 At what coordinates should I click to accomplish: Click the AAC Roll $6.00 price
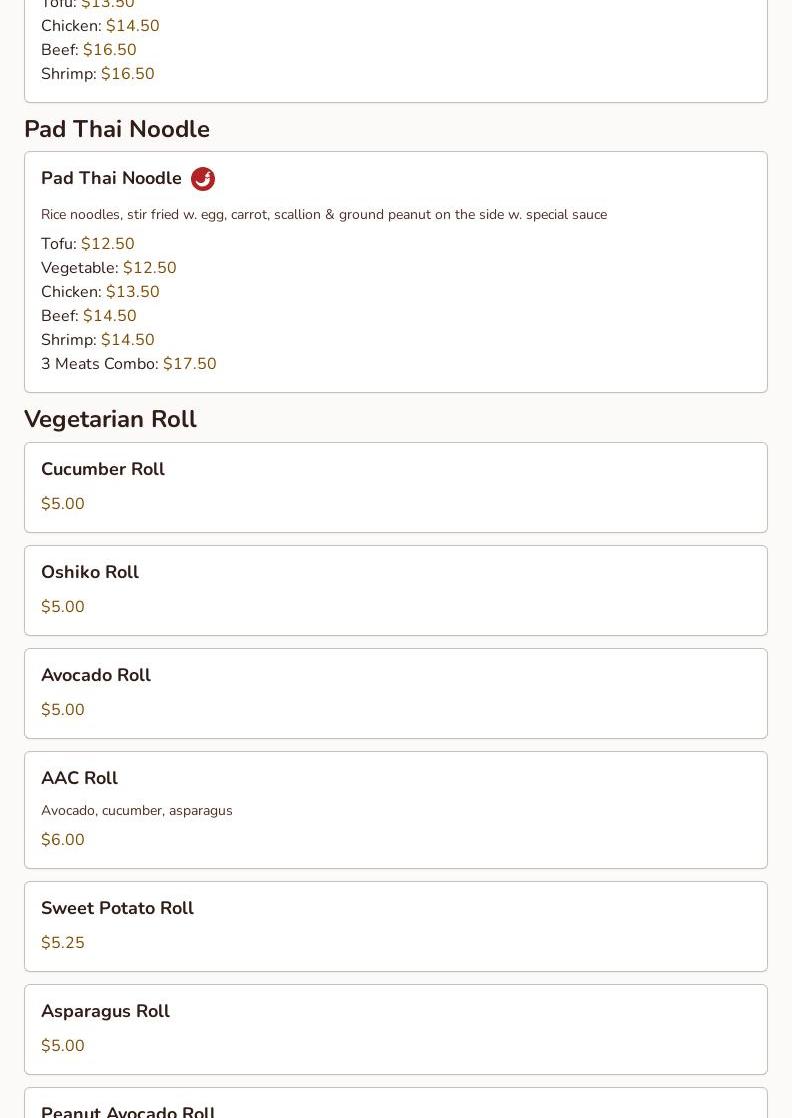tap(63, 839)
